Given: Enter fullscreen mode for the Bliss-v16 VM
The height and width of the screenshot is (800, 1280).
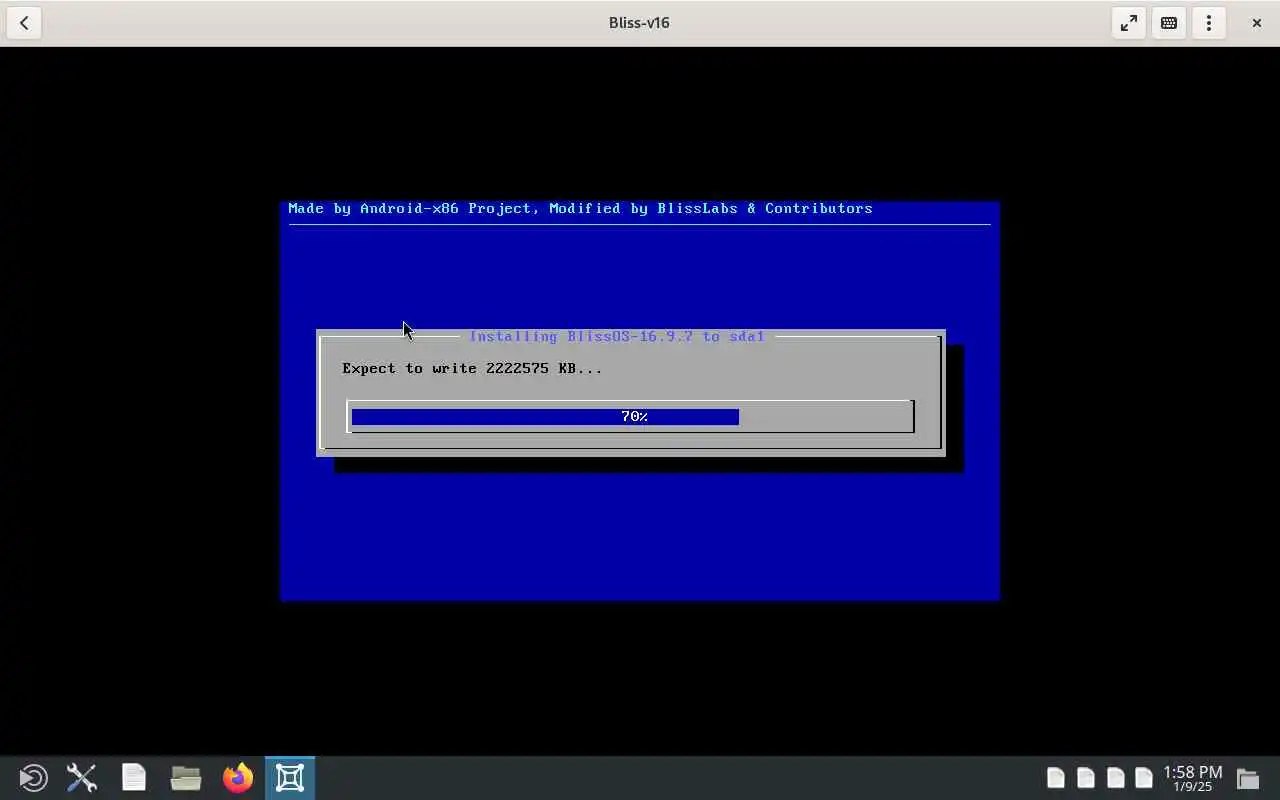Looking at the screenshot, I should 1129,22.
